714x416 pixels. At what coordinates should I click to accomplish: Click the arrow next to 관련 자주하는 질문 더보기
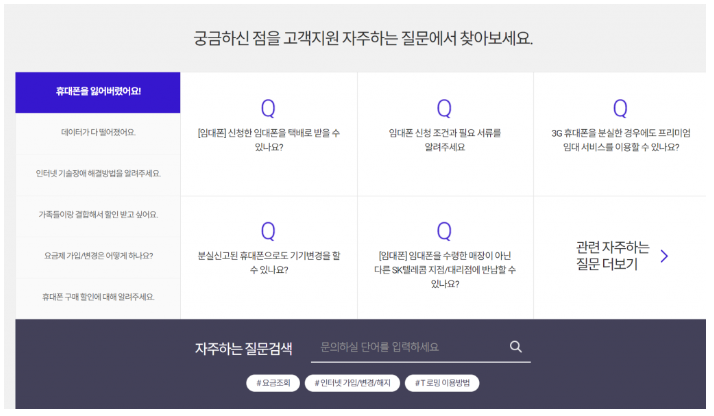664,256
